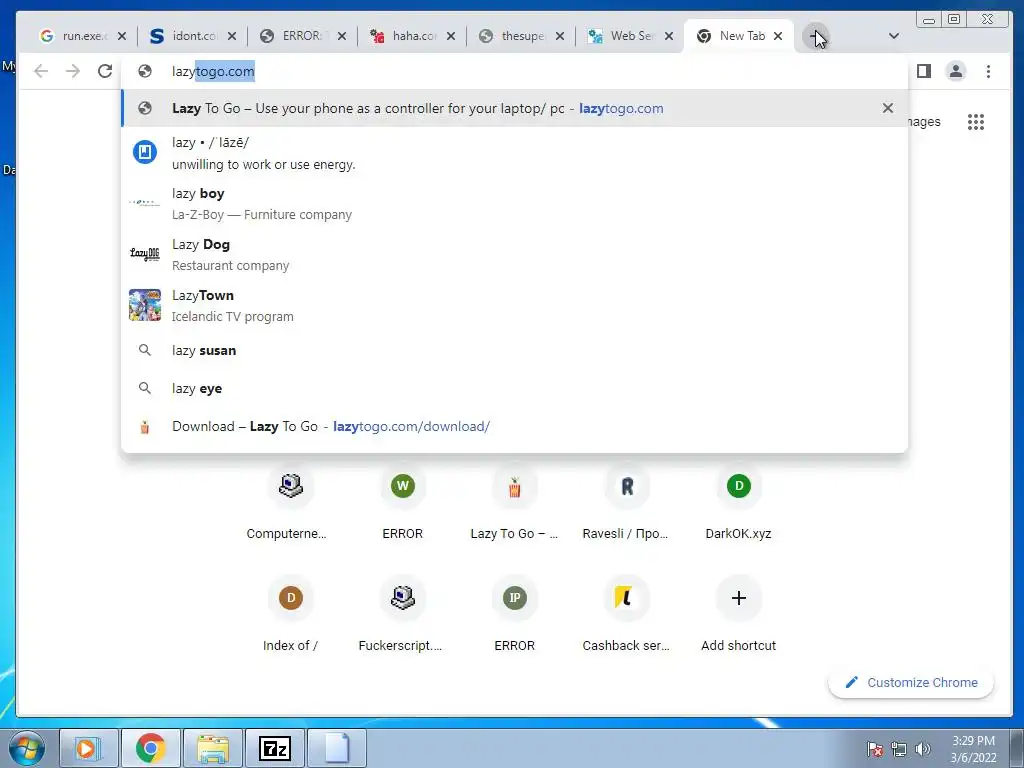Click Add shortcut button
The height and width of the screenshot is (768, 1024).
pyautogui.click(x=739, y=614)
